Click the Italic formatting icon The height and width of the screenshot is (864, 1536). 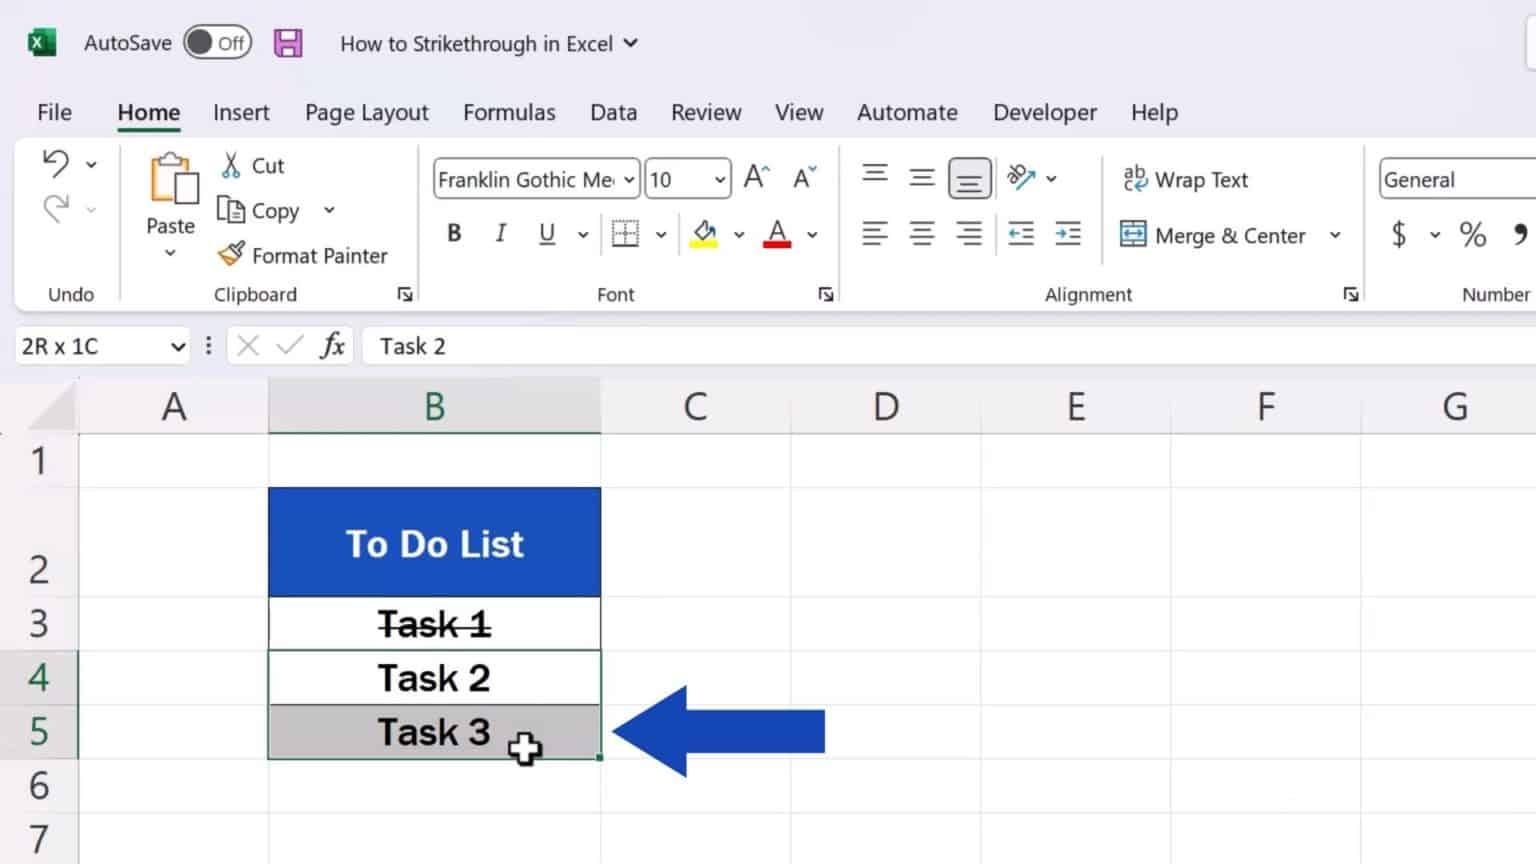click(500, 233)
